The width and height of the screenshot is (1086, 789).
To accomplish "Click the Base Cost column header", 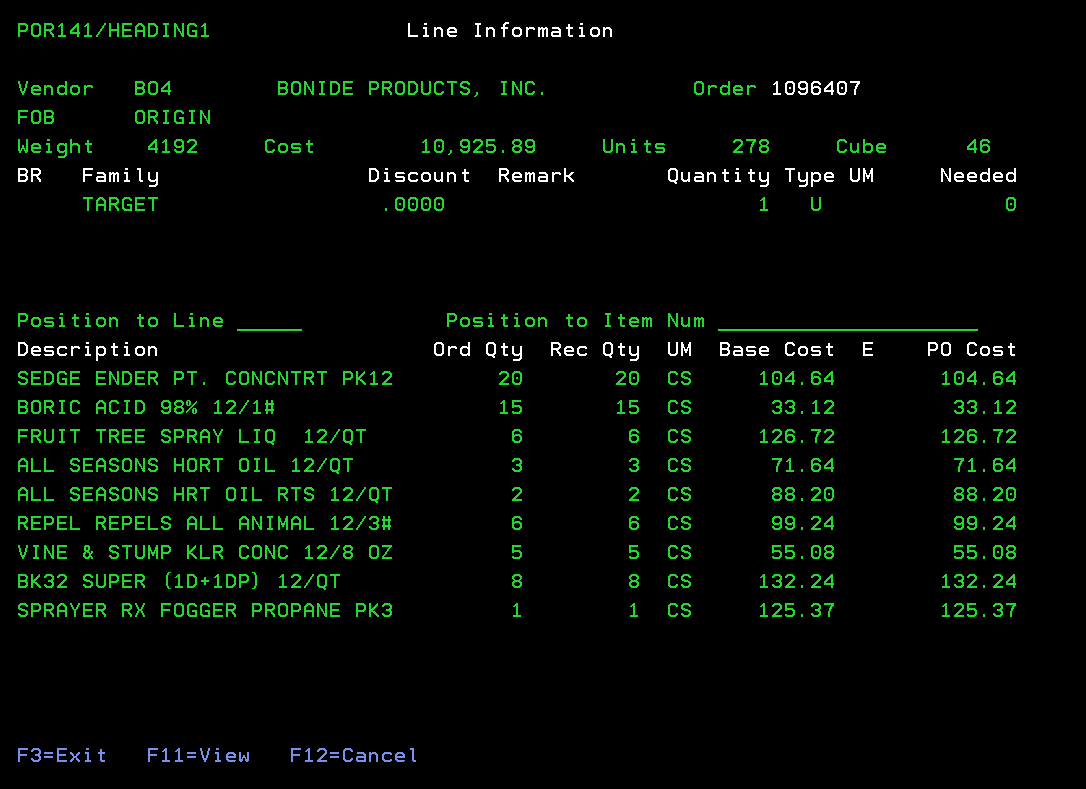I will [776, 350].
